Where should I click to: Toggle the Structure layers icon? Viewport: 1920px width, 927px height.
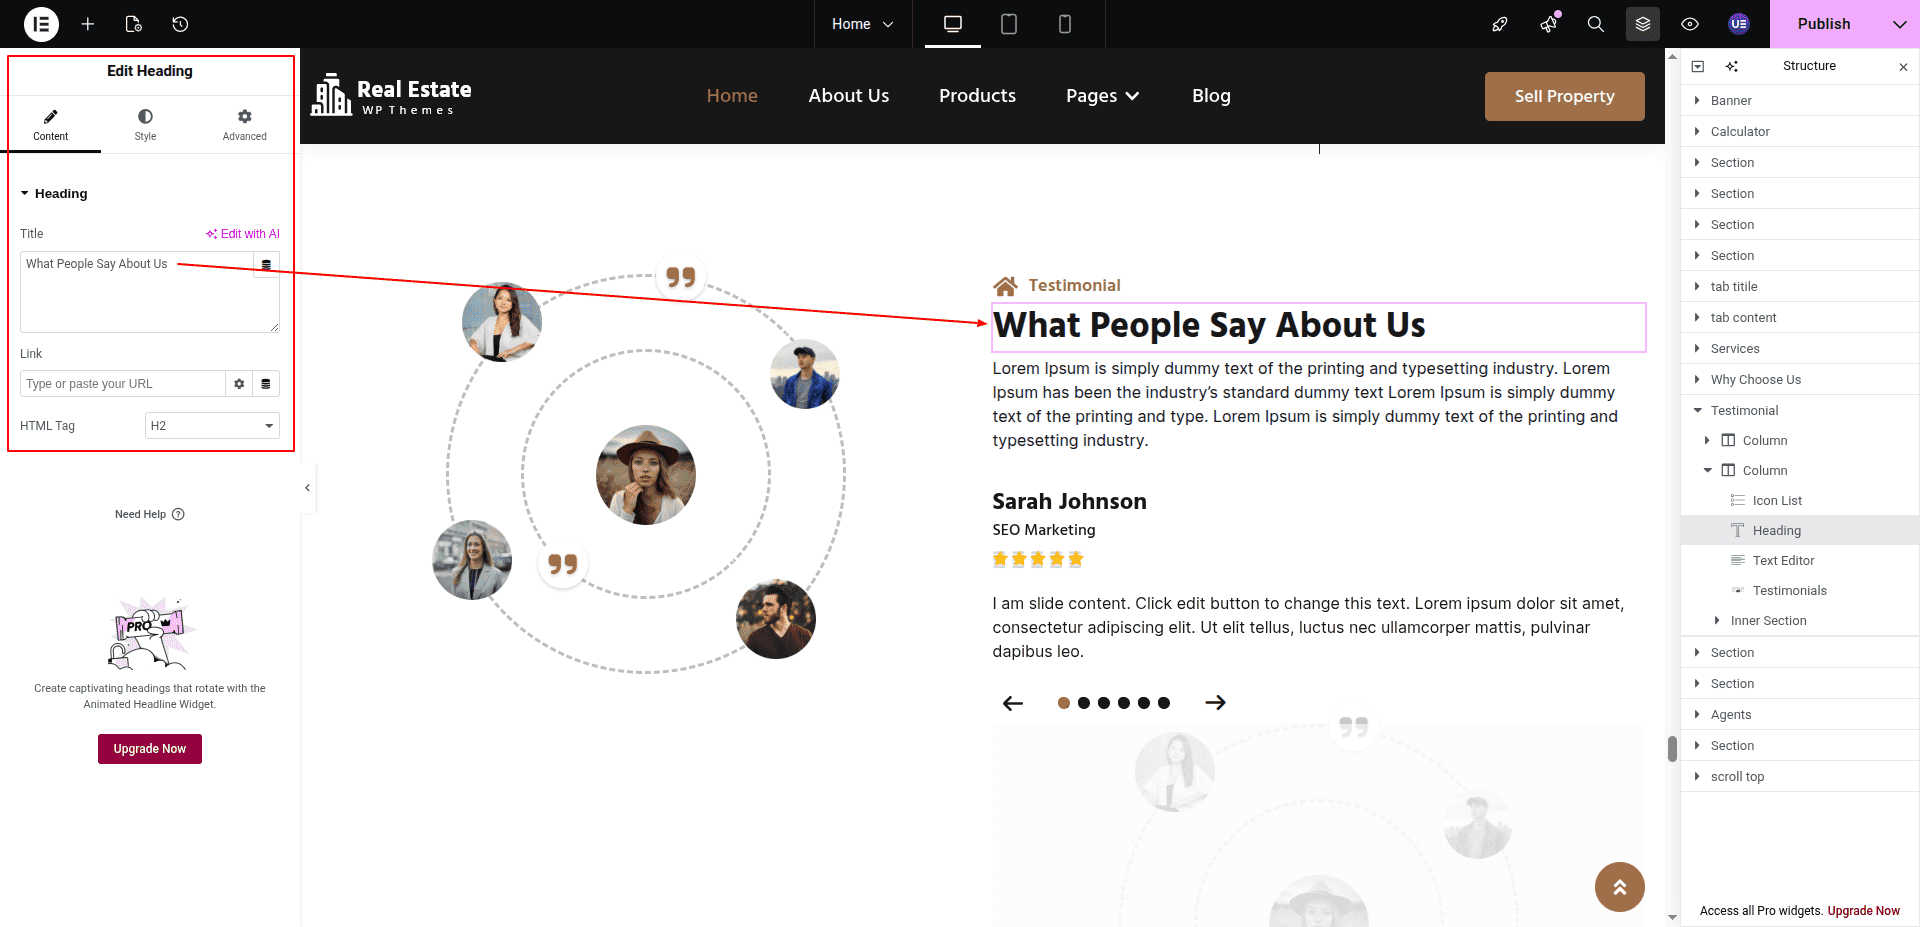[1642, 24]
